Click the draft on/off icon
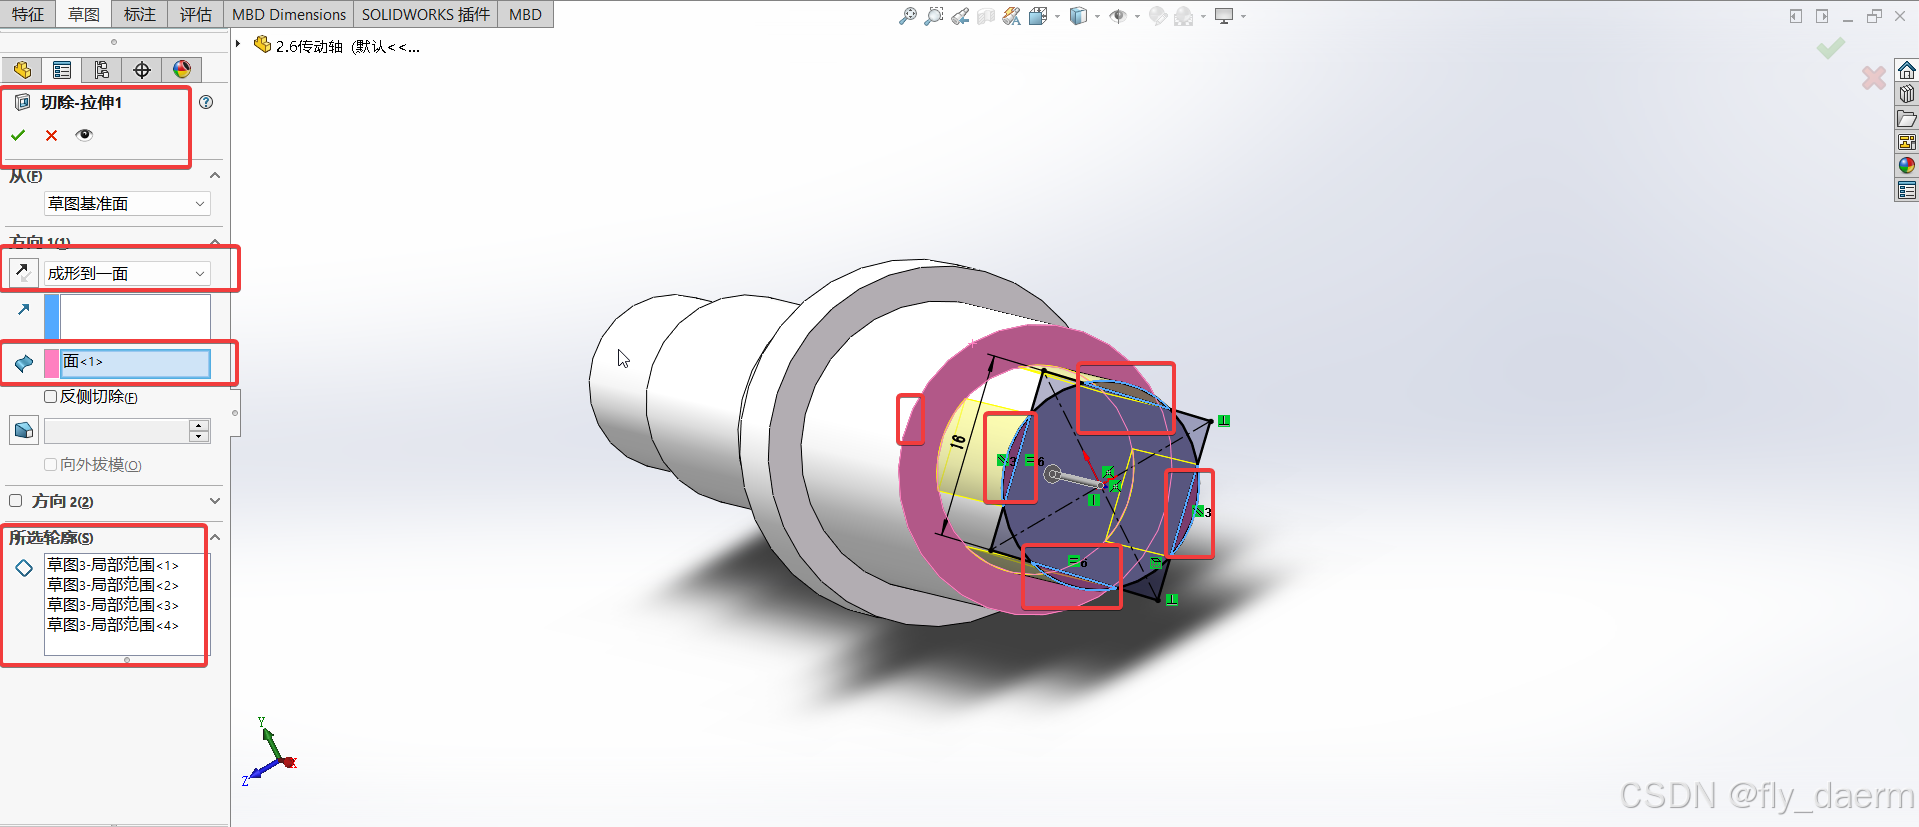This screenshot has width=1919, height=827. 24,431
